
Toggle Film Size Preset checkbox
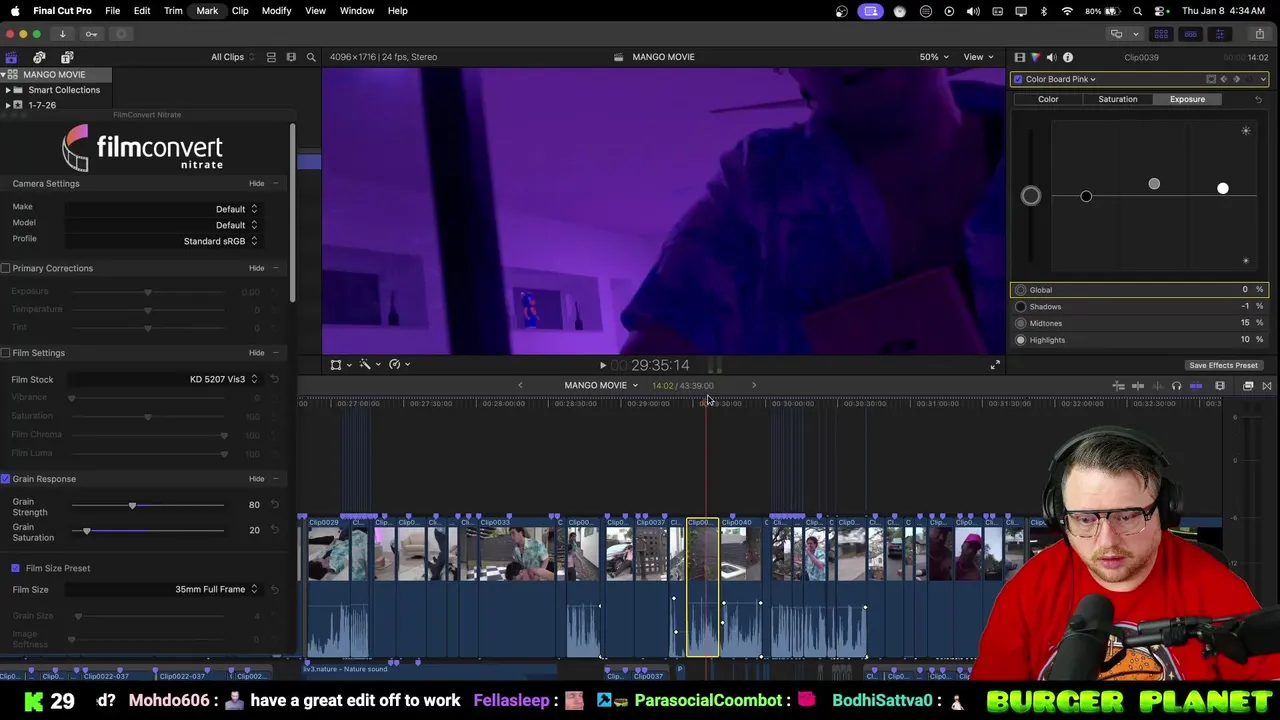15,568
